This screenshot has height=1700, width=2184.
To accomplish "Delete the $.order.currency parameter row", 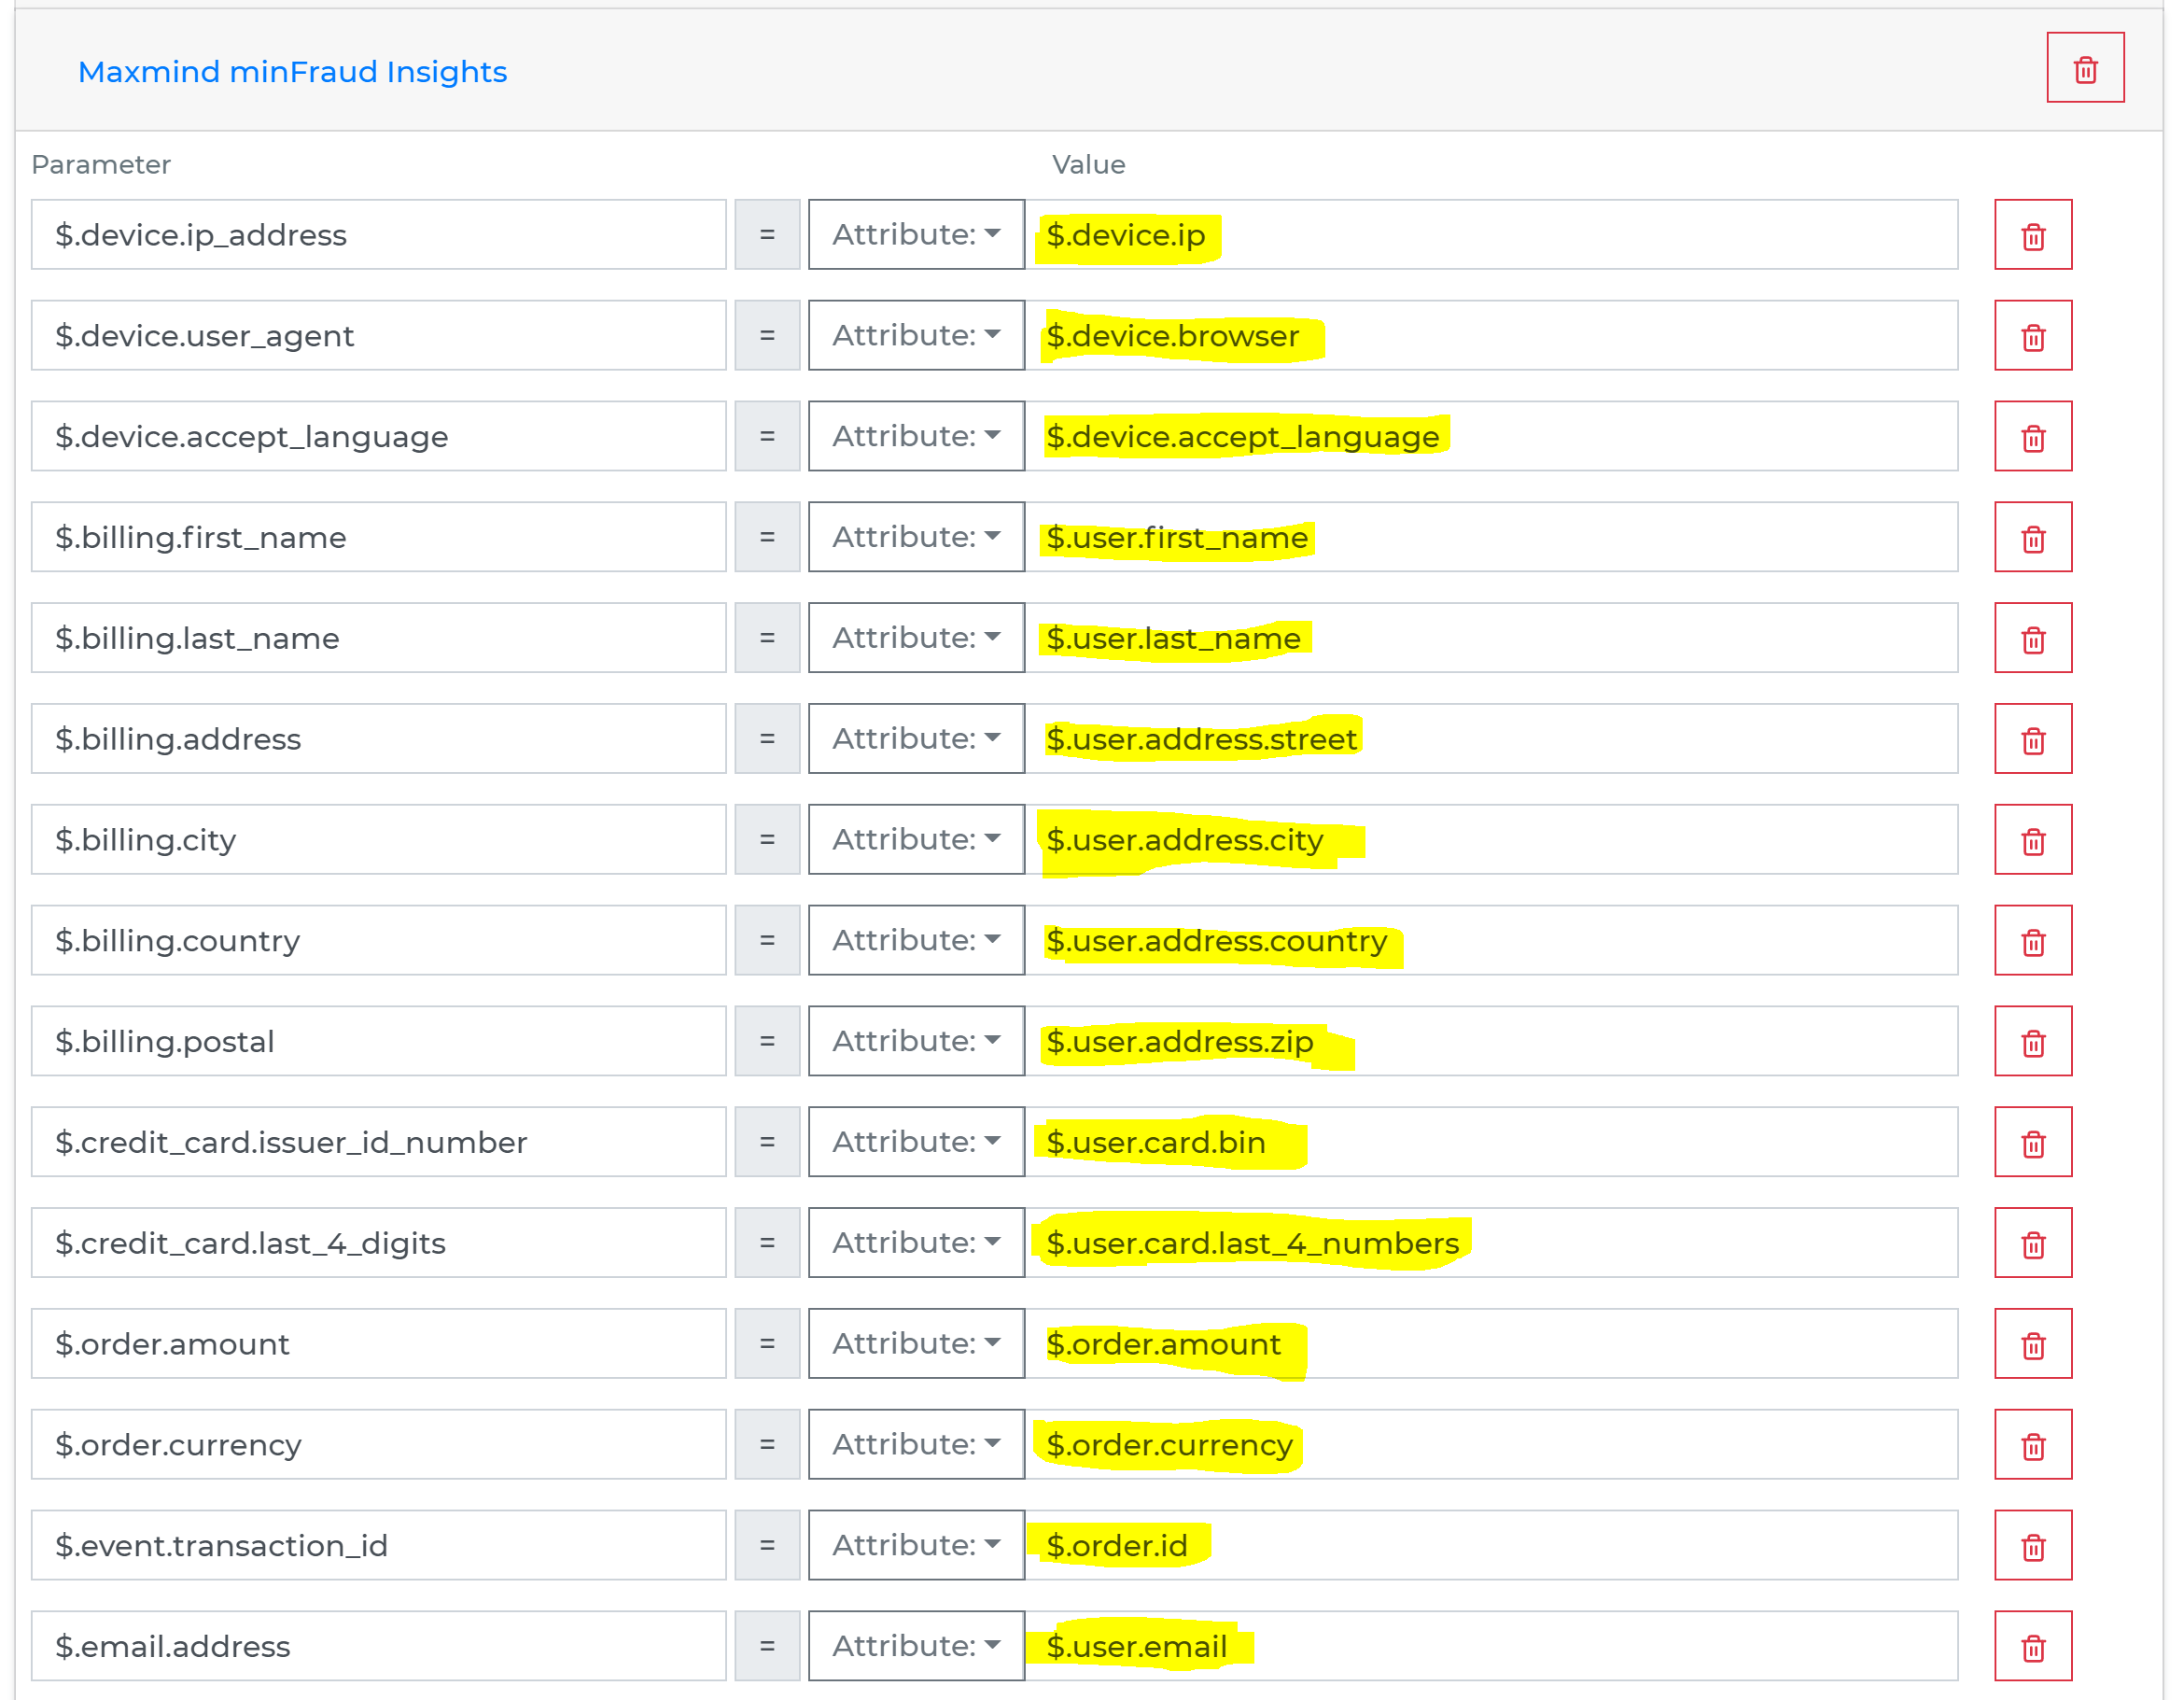I will 2033,1445.
